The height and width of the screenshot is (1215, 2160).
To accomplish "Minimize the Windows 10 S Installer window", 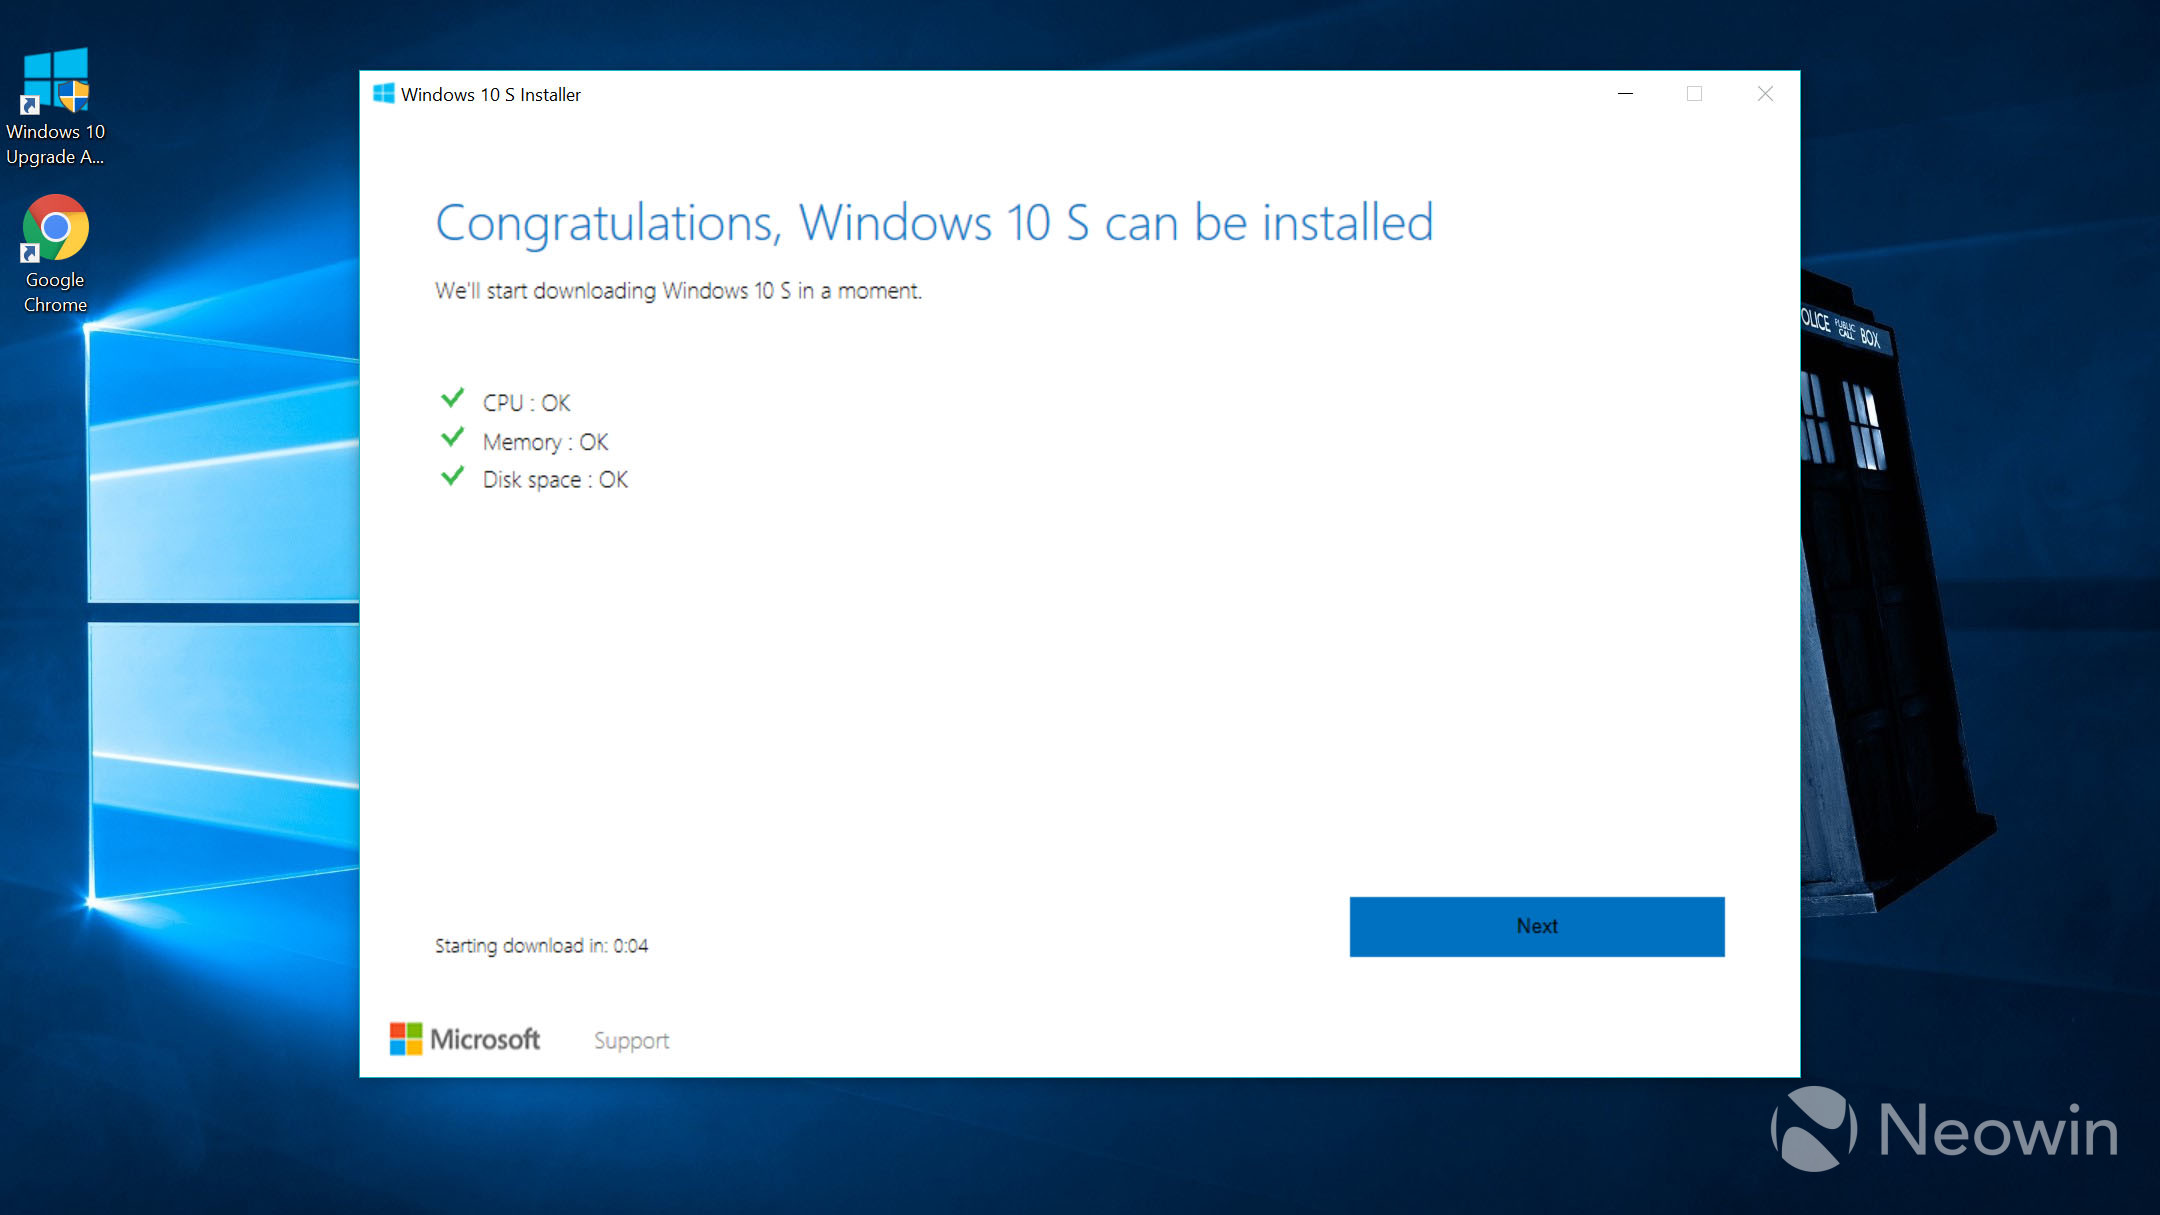I will tap(1625, 94).
